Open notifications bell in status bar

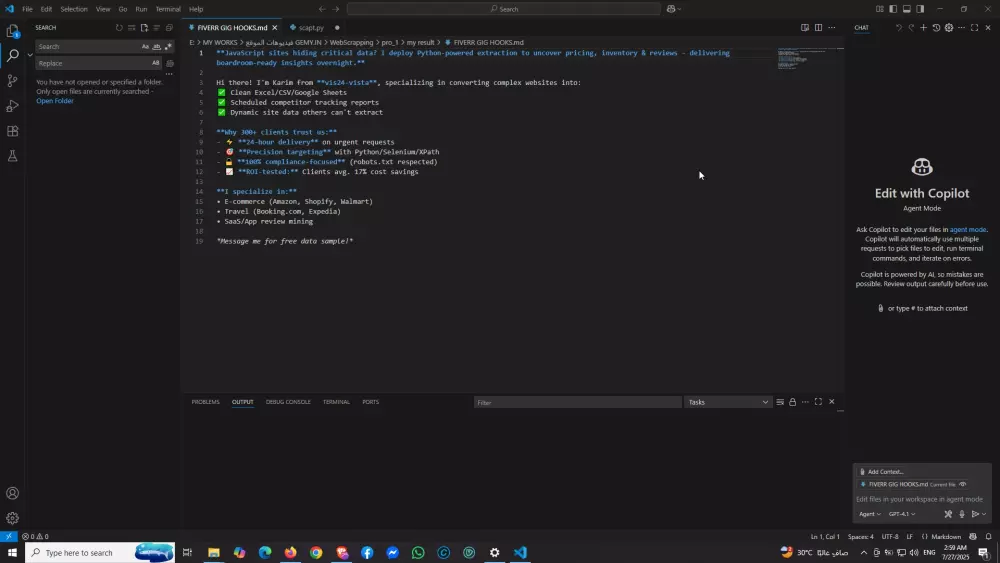pyautogui.click(x=988, y=537)
